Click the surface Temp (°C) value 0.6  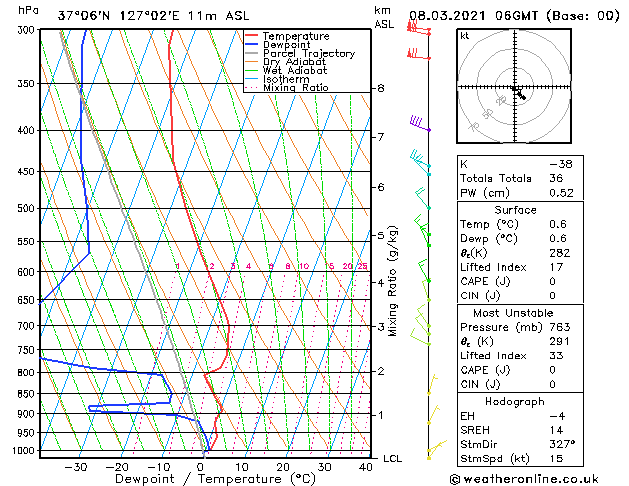click(x=558, y=224)
